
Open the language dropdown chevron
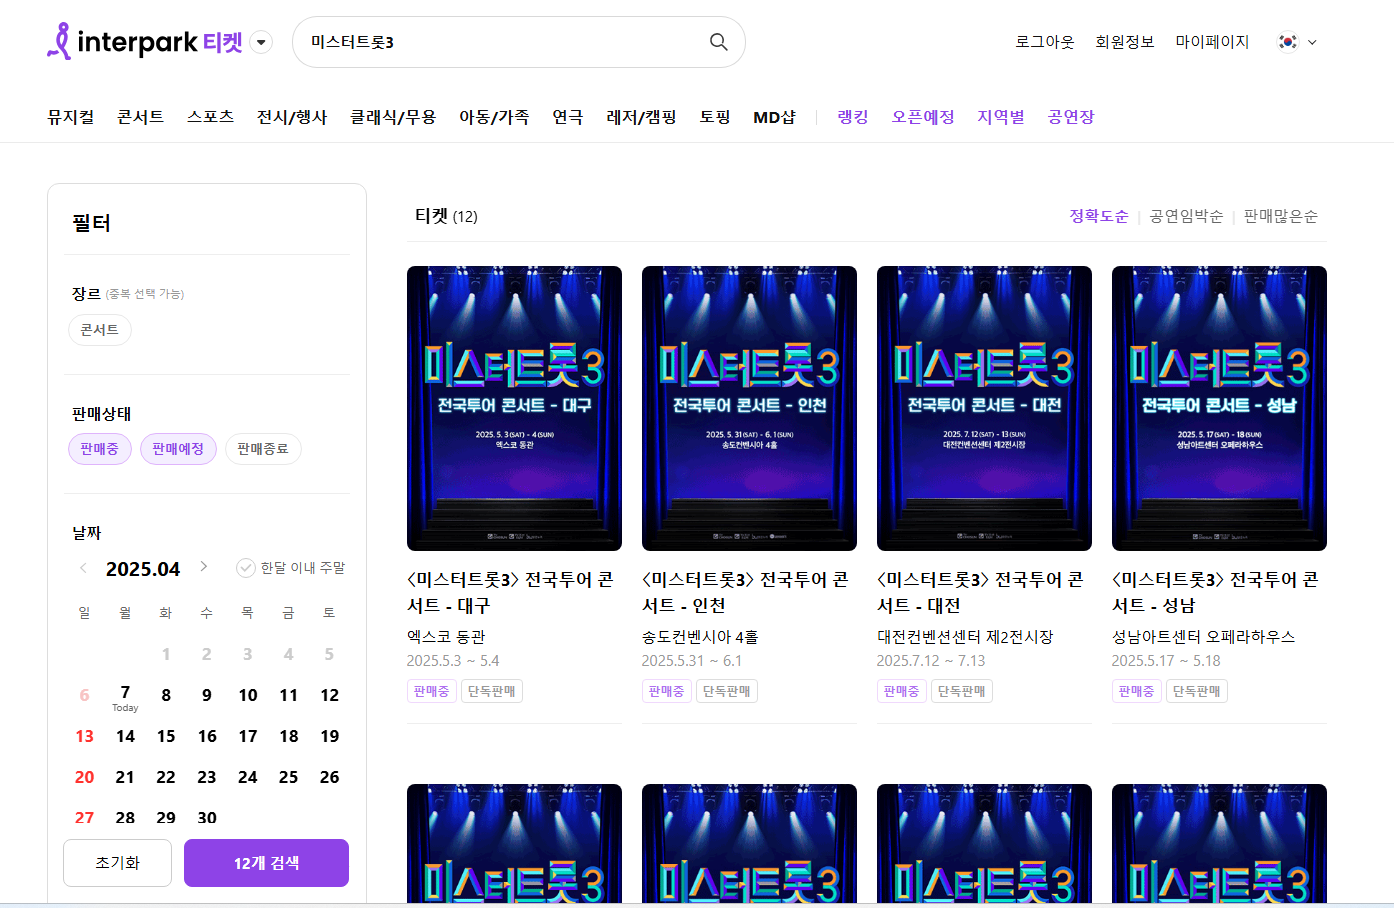click(1313, 43)
